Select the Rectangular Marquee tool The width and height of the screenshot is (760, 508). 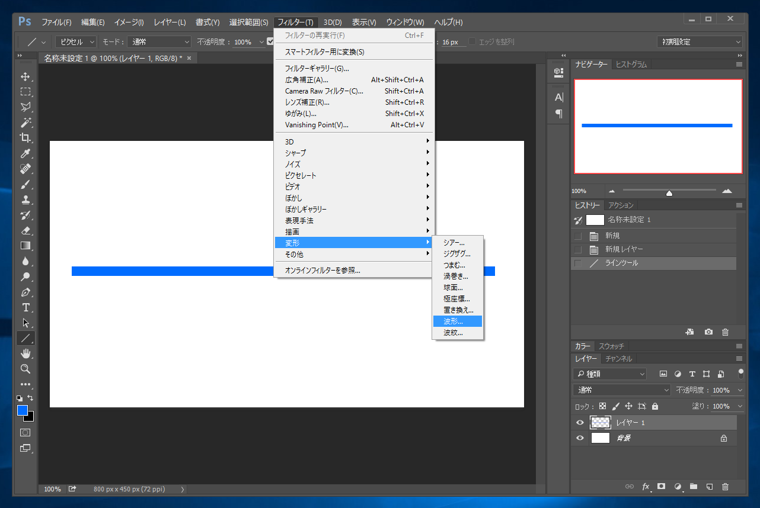tap(26, 92)
